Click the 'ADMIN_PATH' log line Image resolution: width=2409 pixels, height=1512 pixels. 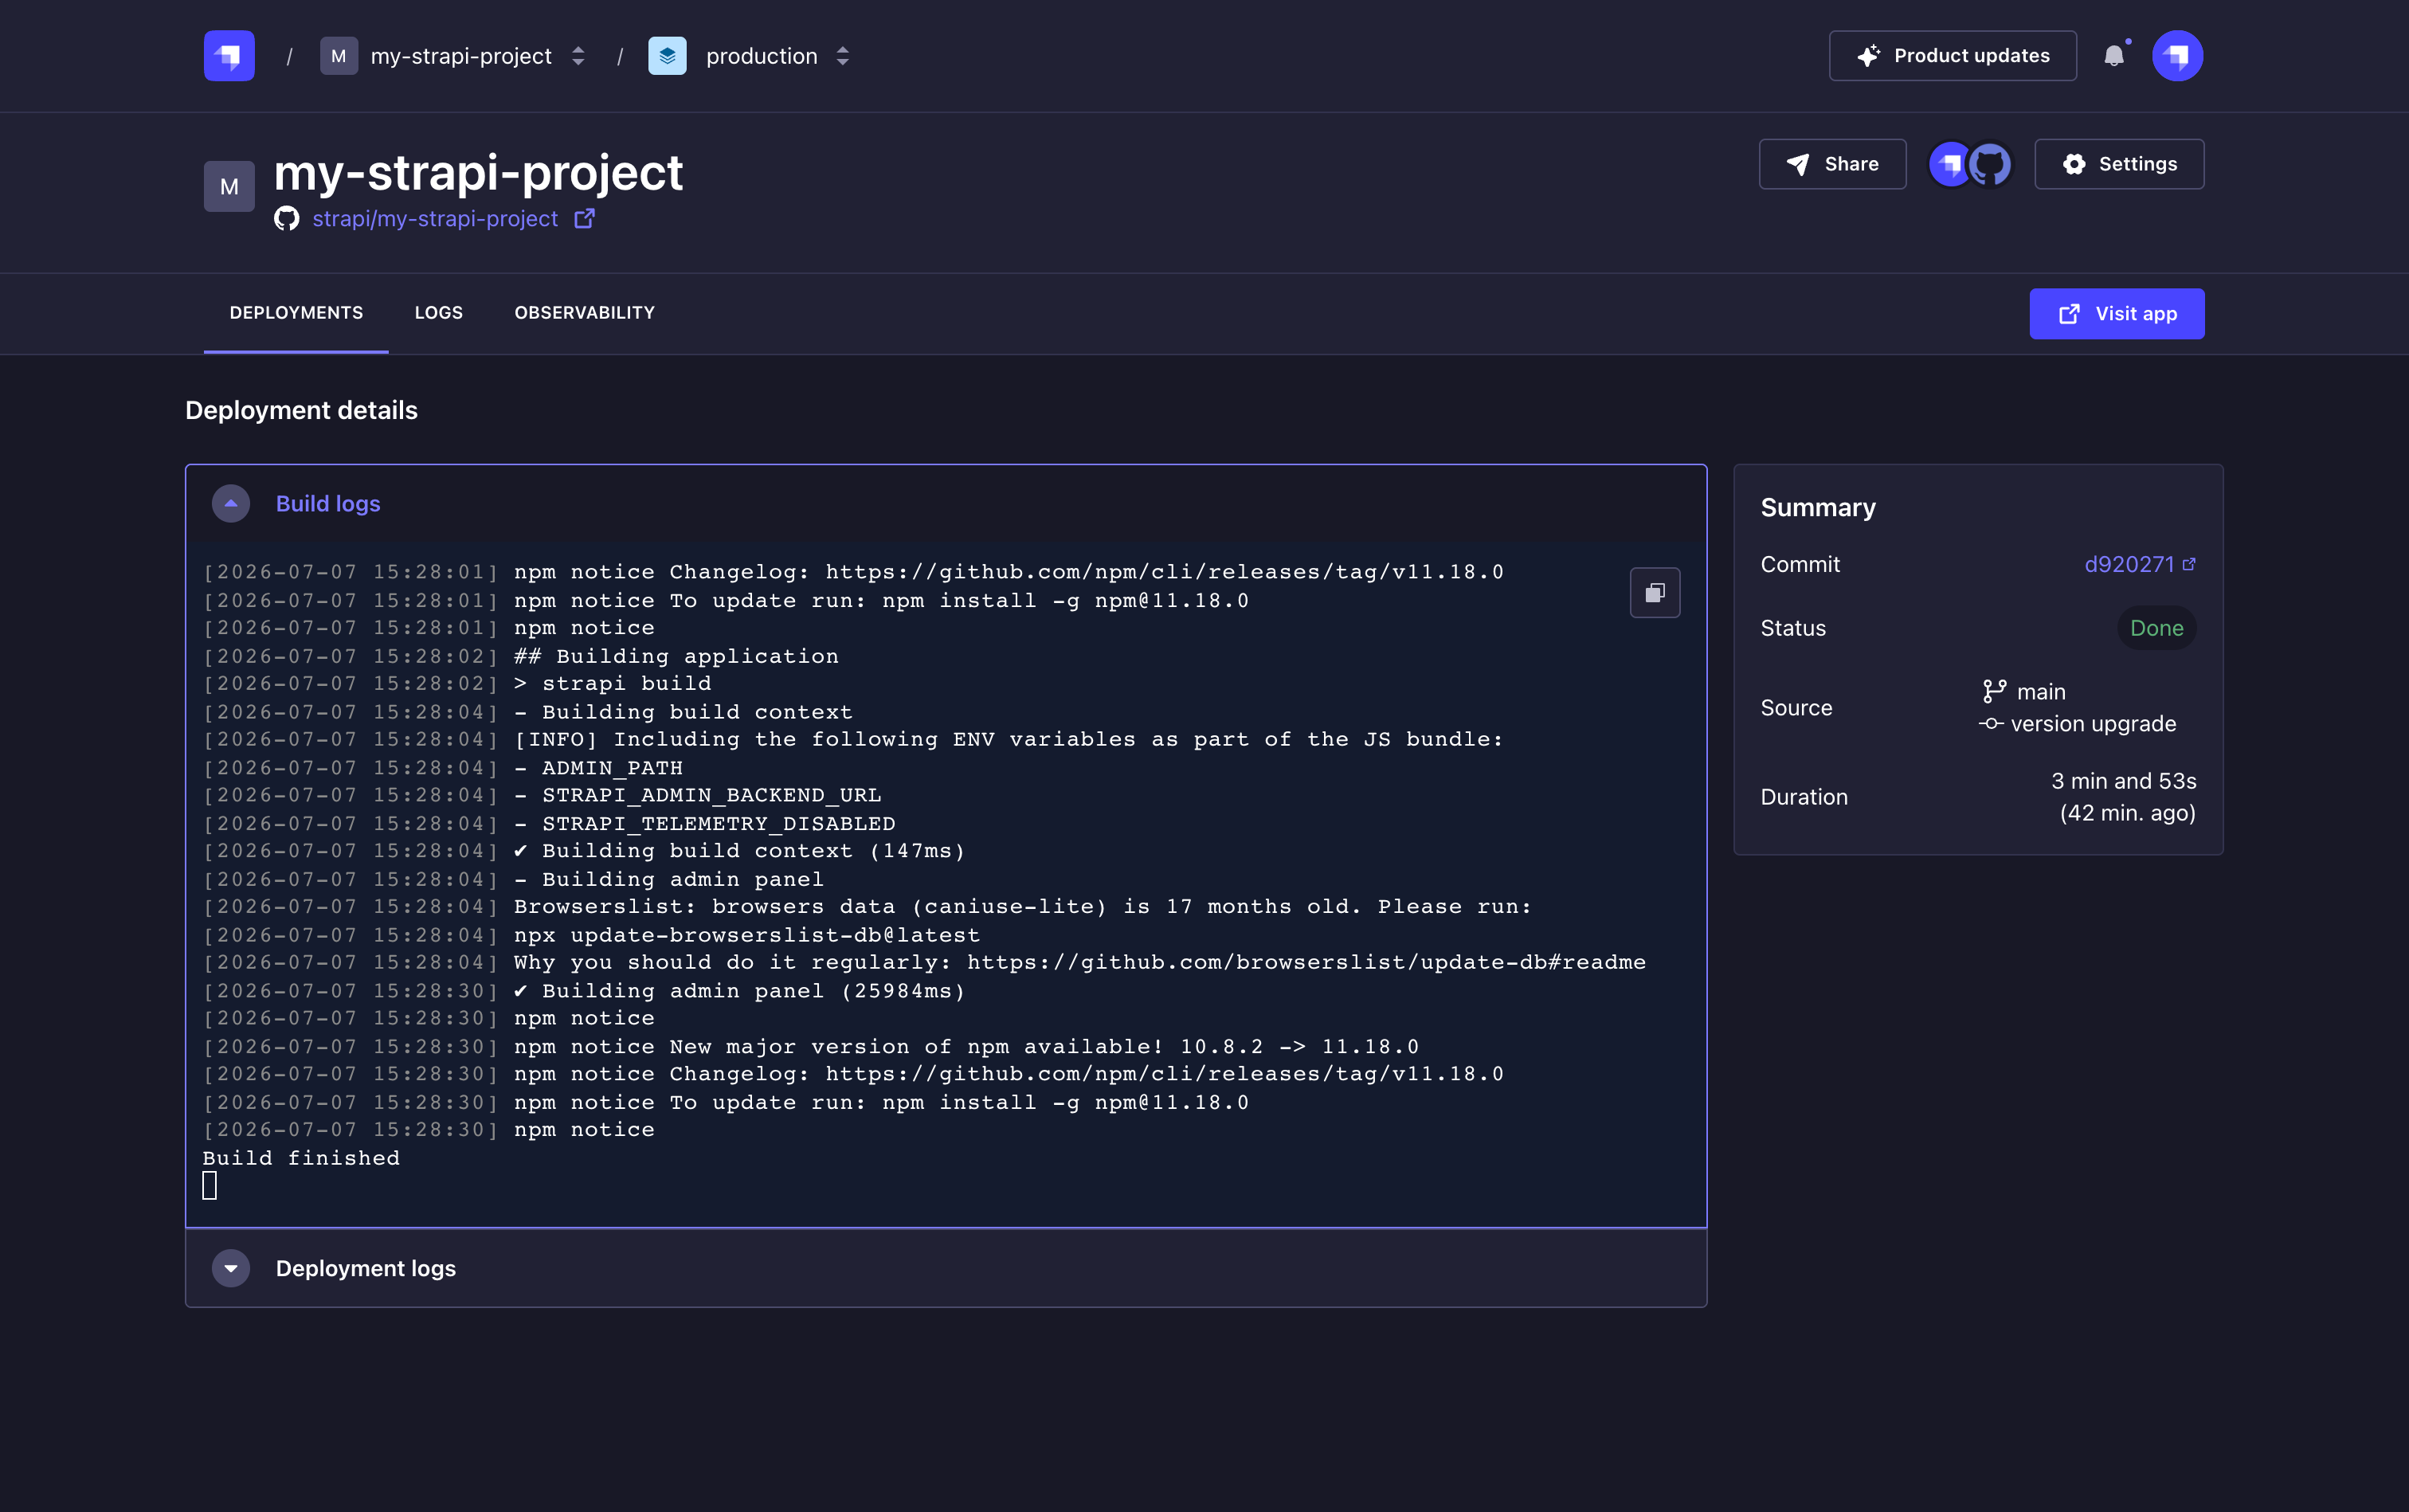coord(598,768)
